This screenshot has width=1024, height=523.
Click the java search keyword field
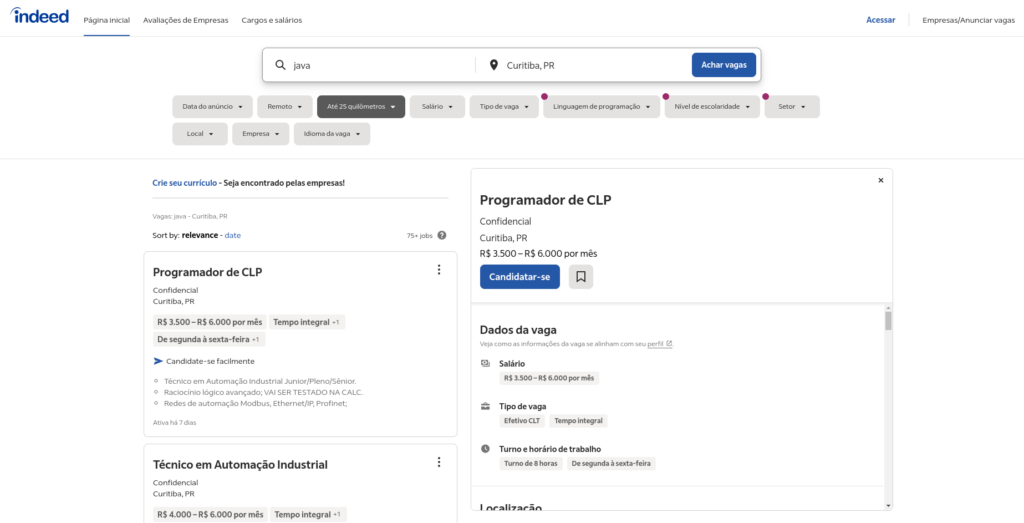[380, 65]
